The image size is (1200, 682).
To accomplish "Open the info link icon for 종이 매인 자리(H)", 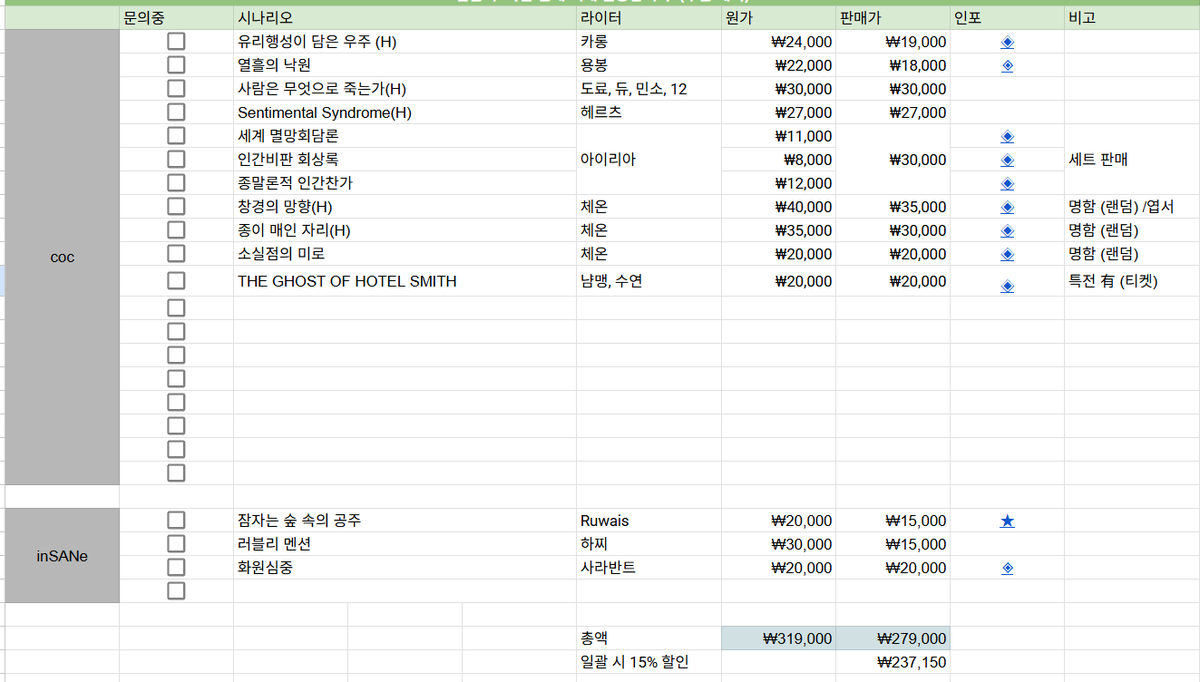I will (x=1007, y=231).
